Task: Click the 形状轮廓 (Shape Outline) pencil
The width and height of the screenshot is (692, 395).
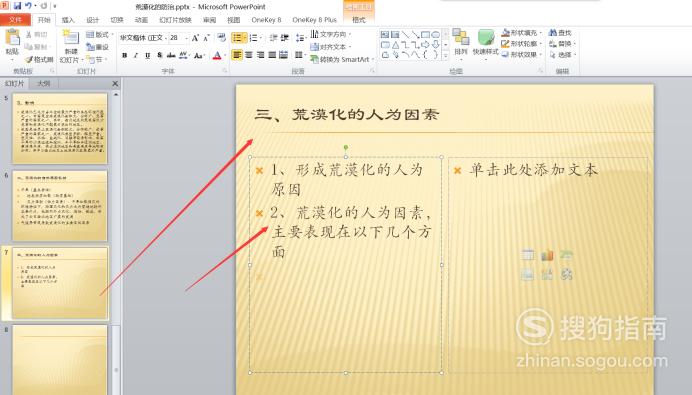Action: (506, 44)
